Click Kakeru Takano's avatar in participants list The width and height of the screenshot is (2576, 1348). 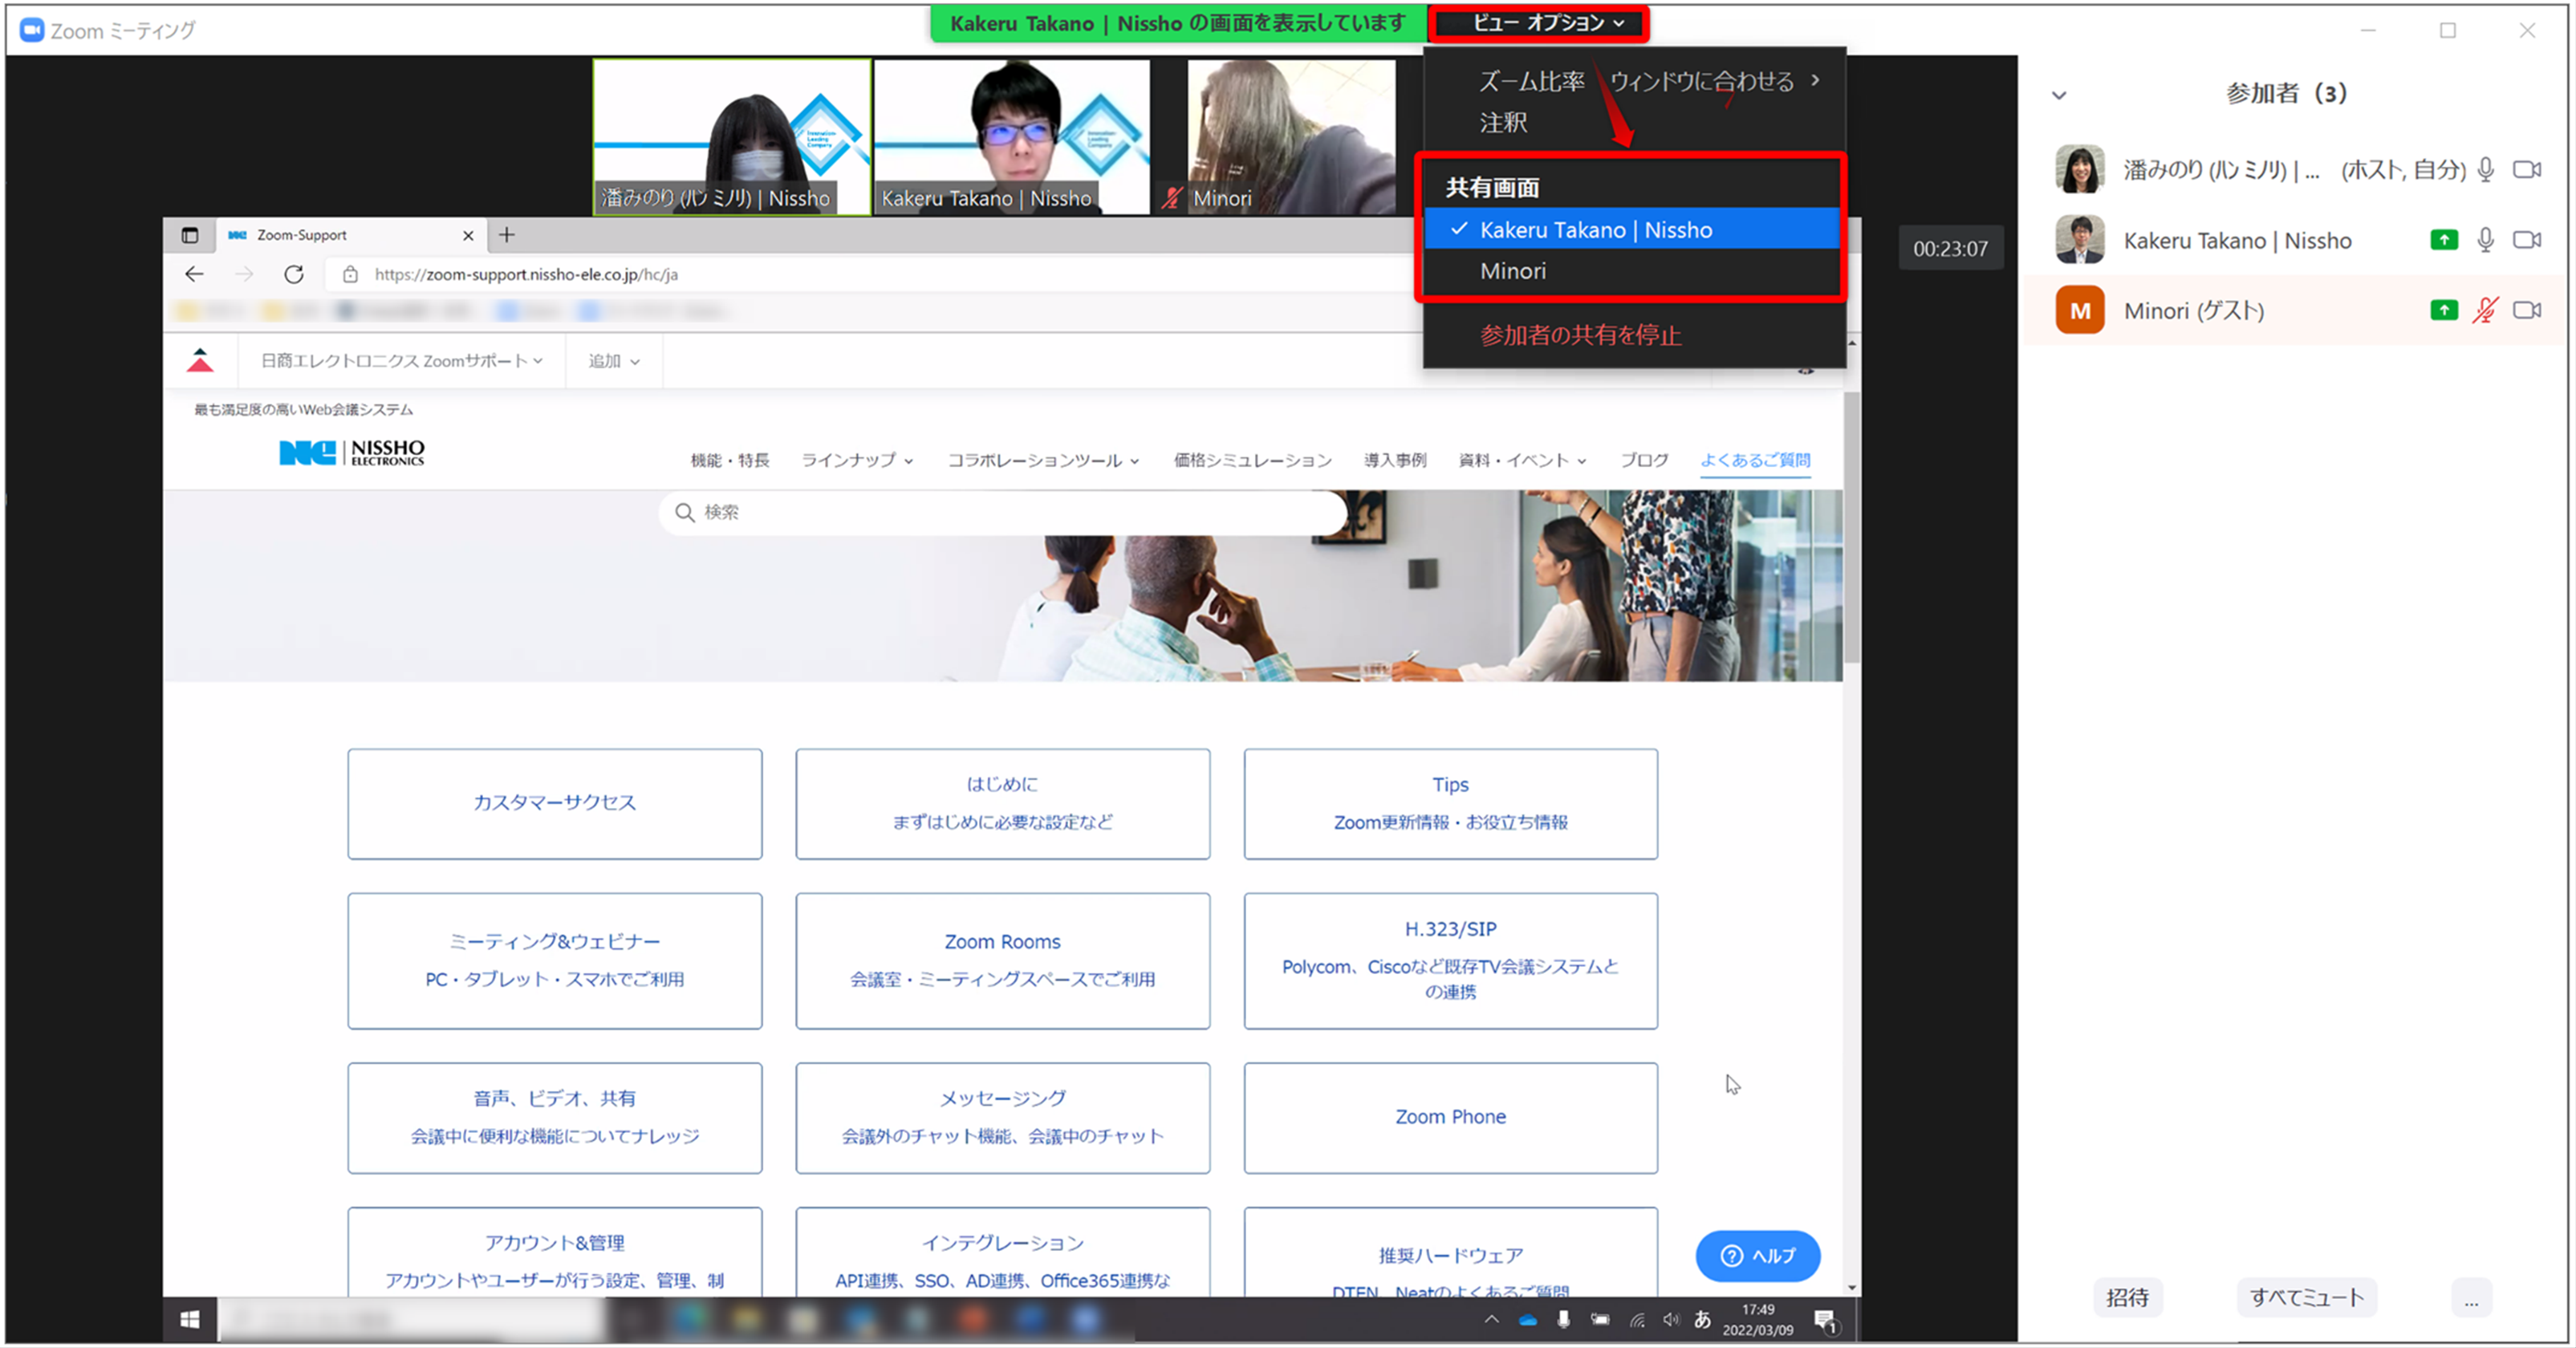[x=2080, y=240]
